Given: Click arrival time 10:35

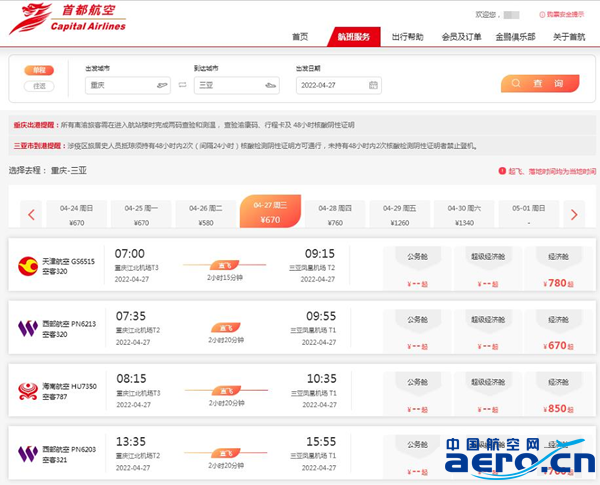Looking at the screenshot, I should 321,379.
